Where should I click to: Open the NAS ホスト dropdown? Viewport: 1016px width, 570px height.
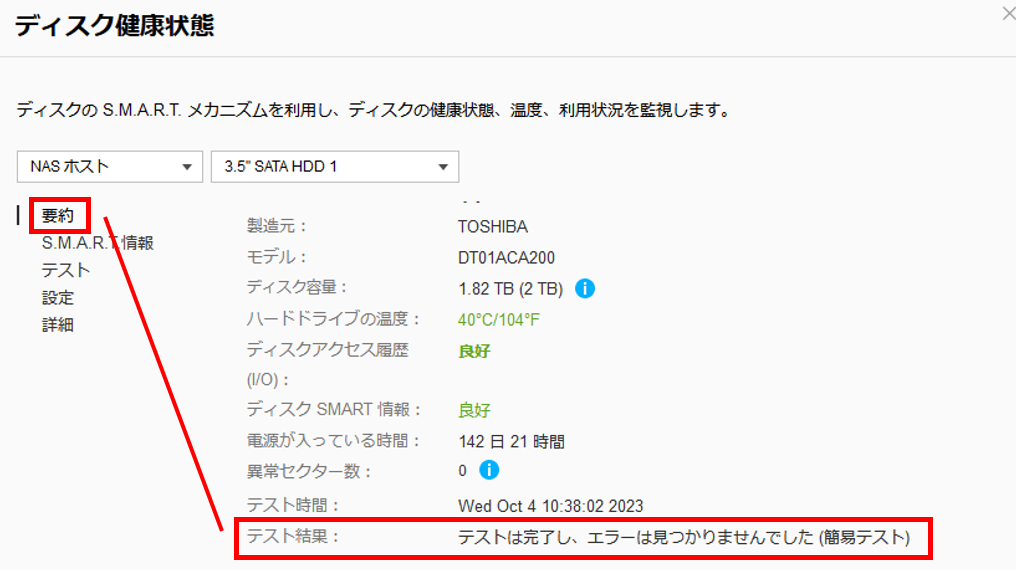pyautogui.click(x=110, y=167)
